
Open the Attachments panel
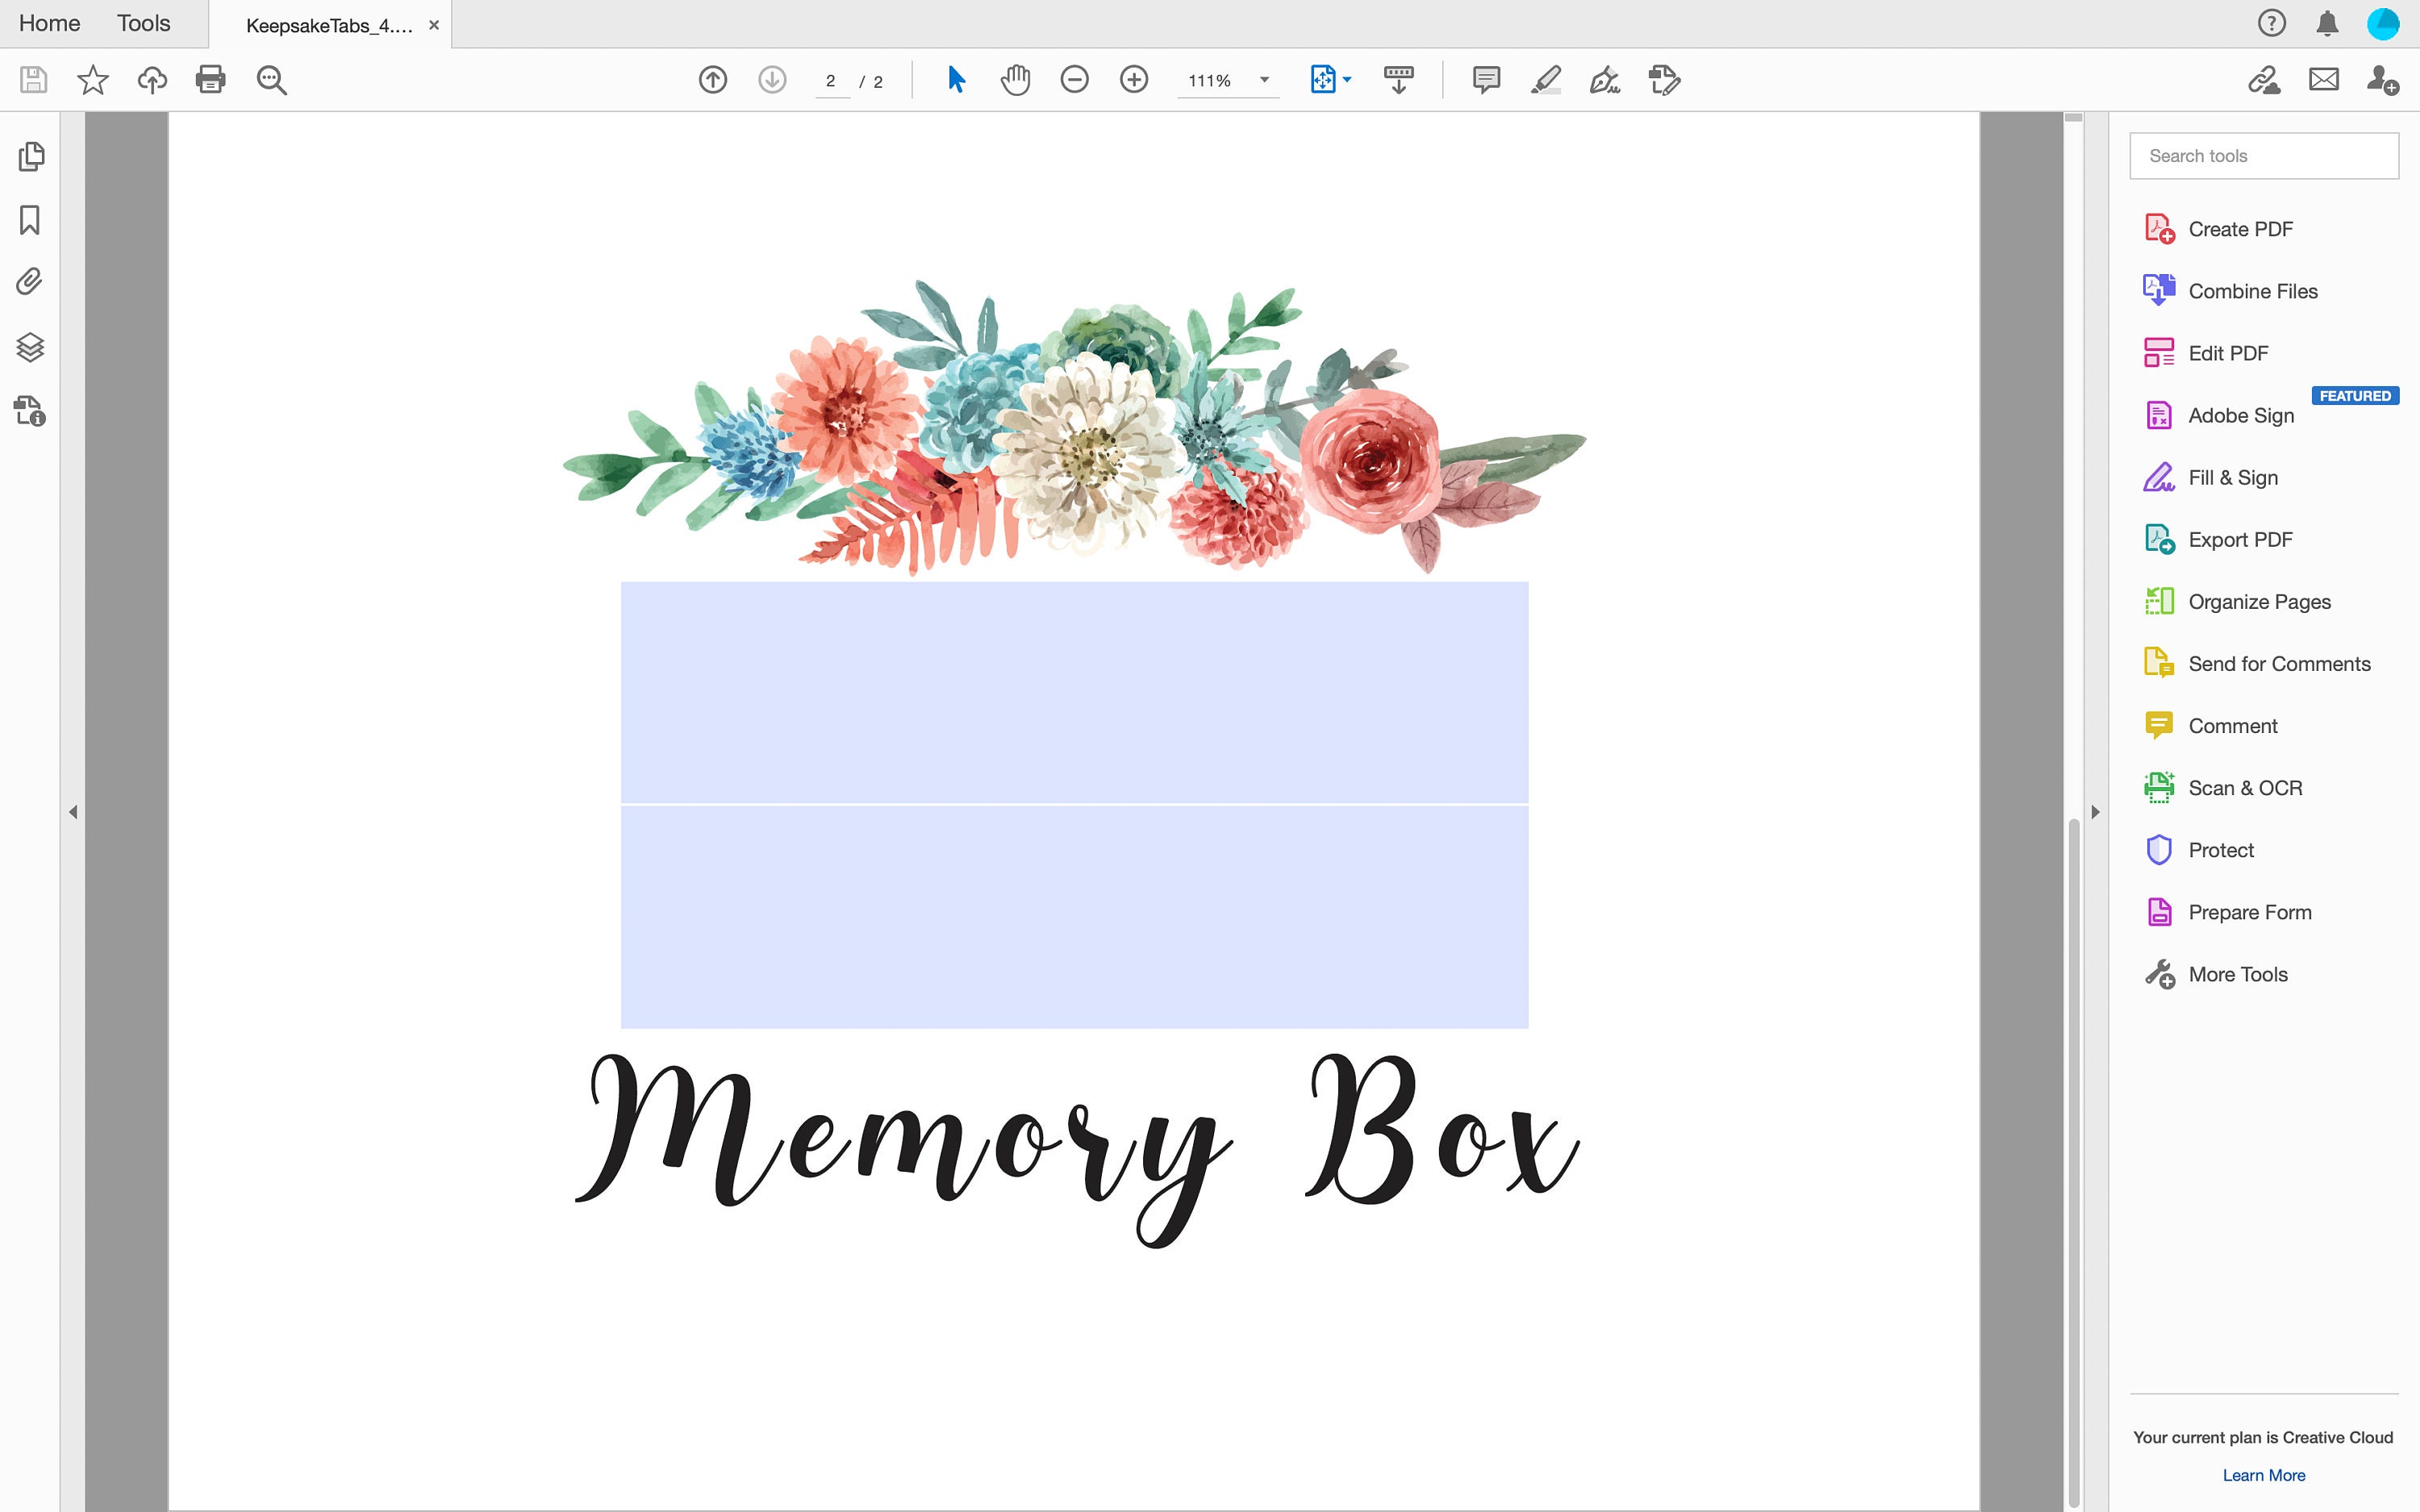tap(30, 282)
